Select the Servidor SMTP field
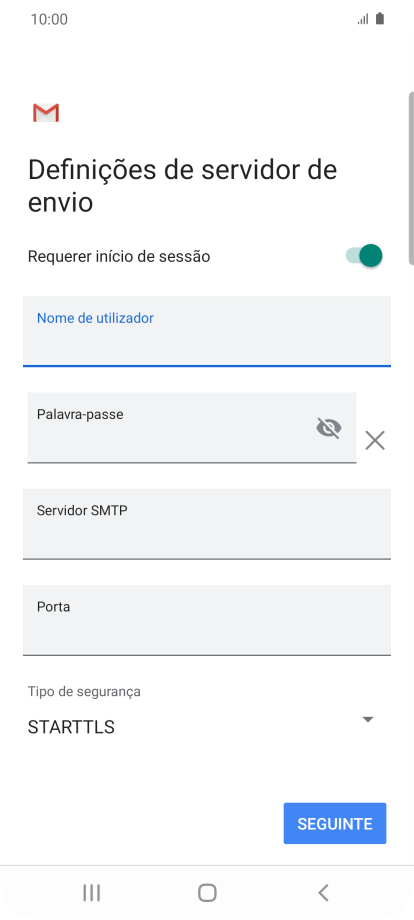414x920 pixels. click(x=207, y=524)
